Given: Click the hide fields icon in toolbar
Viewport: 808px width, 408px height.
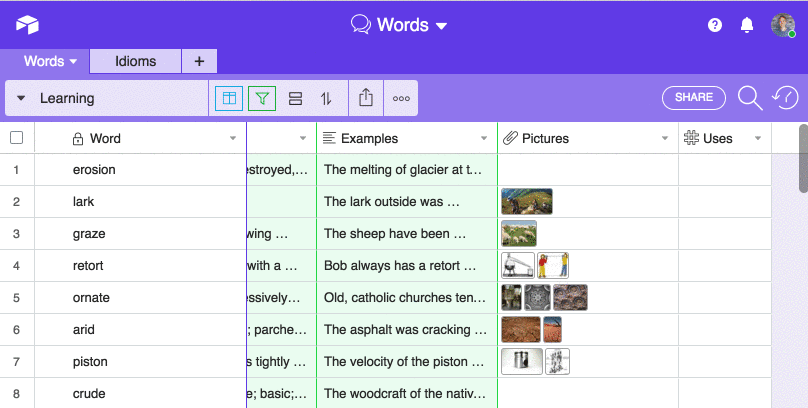Looking at the screenshot, I should (x=229, y=98).
